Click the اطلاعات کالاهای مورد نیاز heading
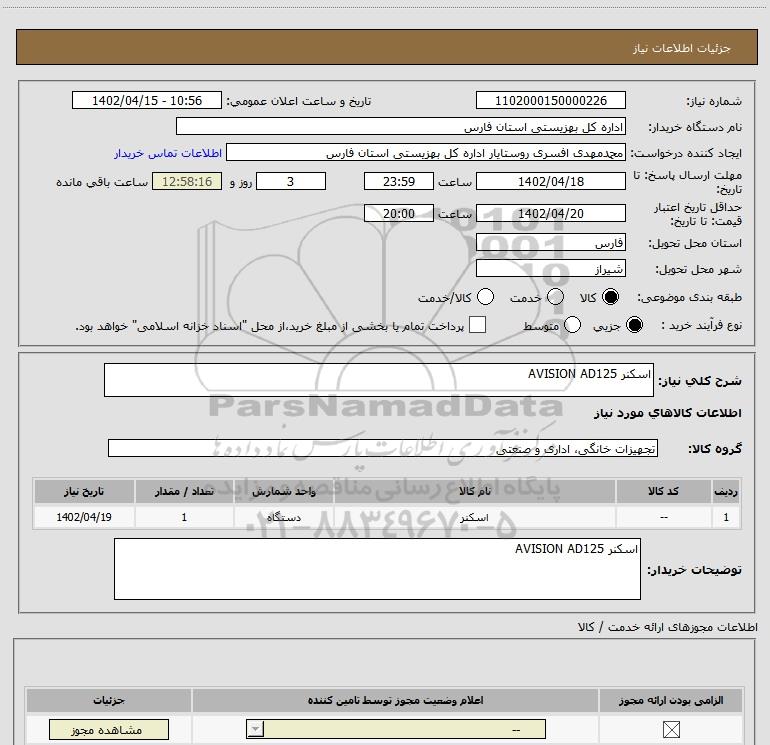770x745 pixels. (x=667, y=413)
